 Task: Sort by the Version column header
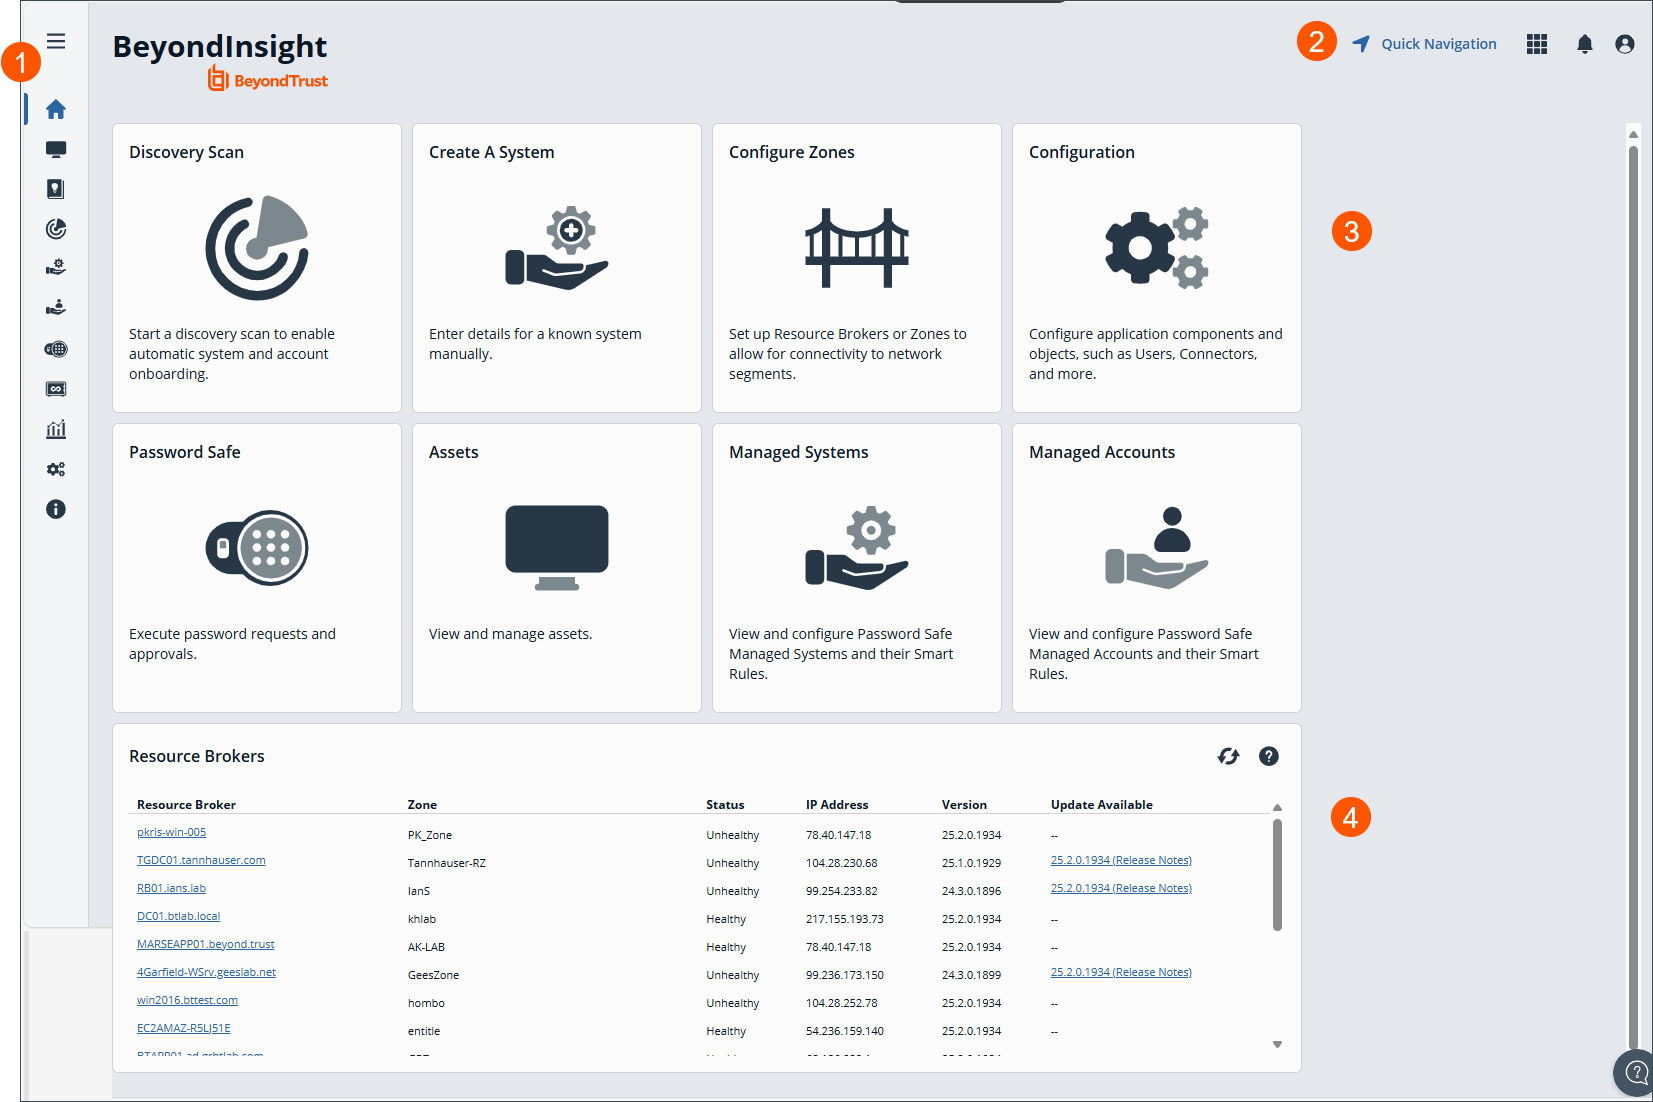(964, 804)
